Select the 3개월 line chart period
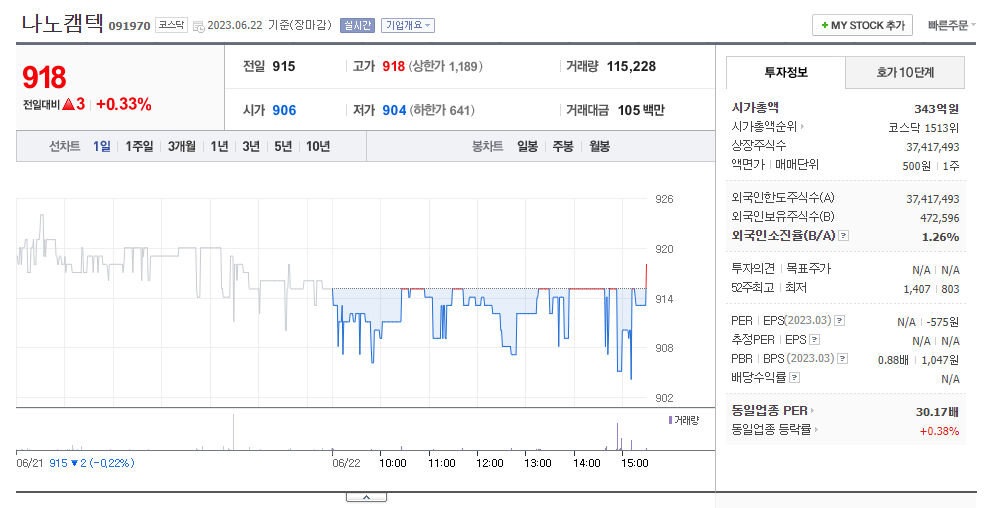987x508 pixels. [x=181, y=146]
